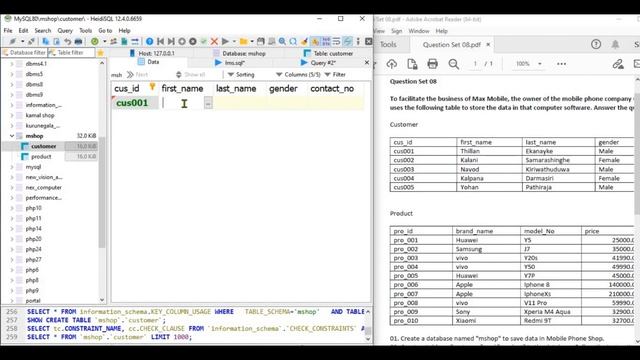The image size is (640, 360).
Task: Click the Delete row dark circle icon
Action: click(193, 41)
